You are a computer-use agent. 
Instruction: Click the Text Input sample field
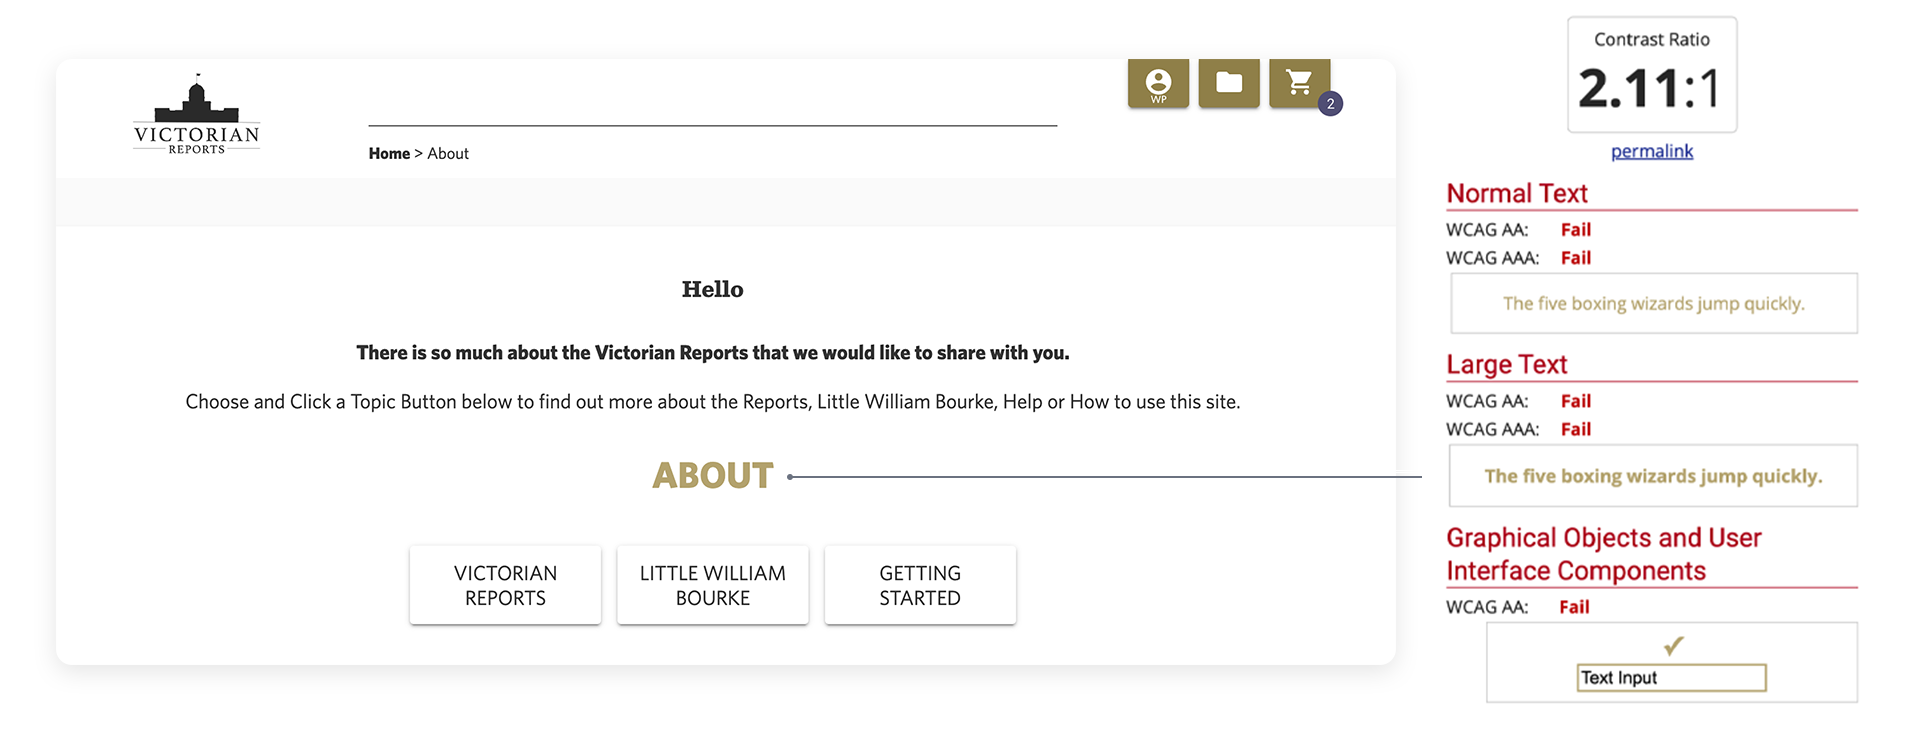tap(1671, 678)
